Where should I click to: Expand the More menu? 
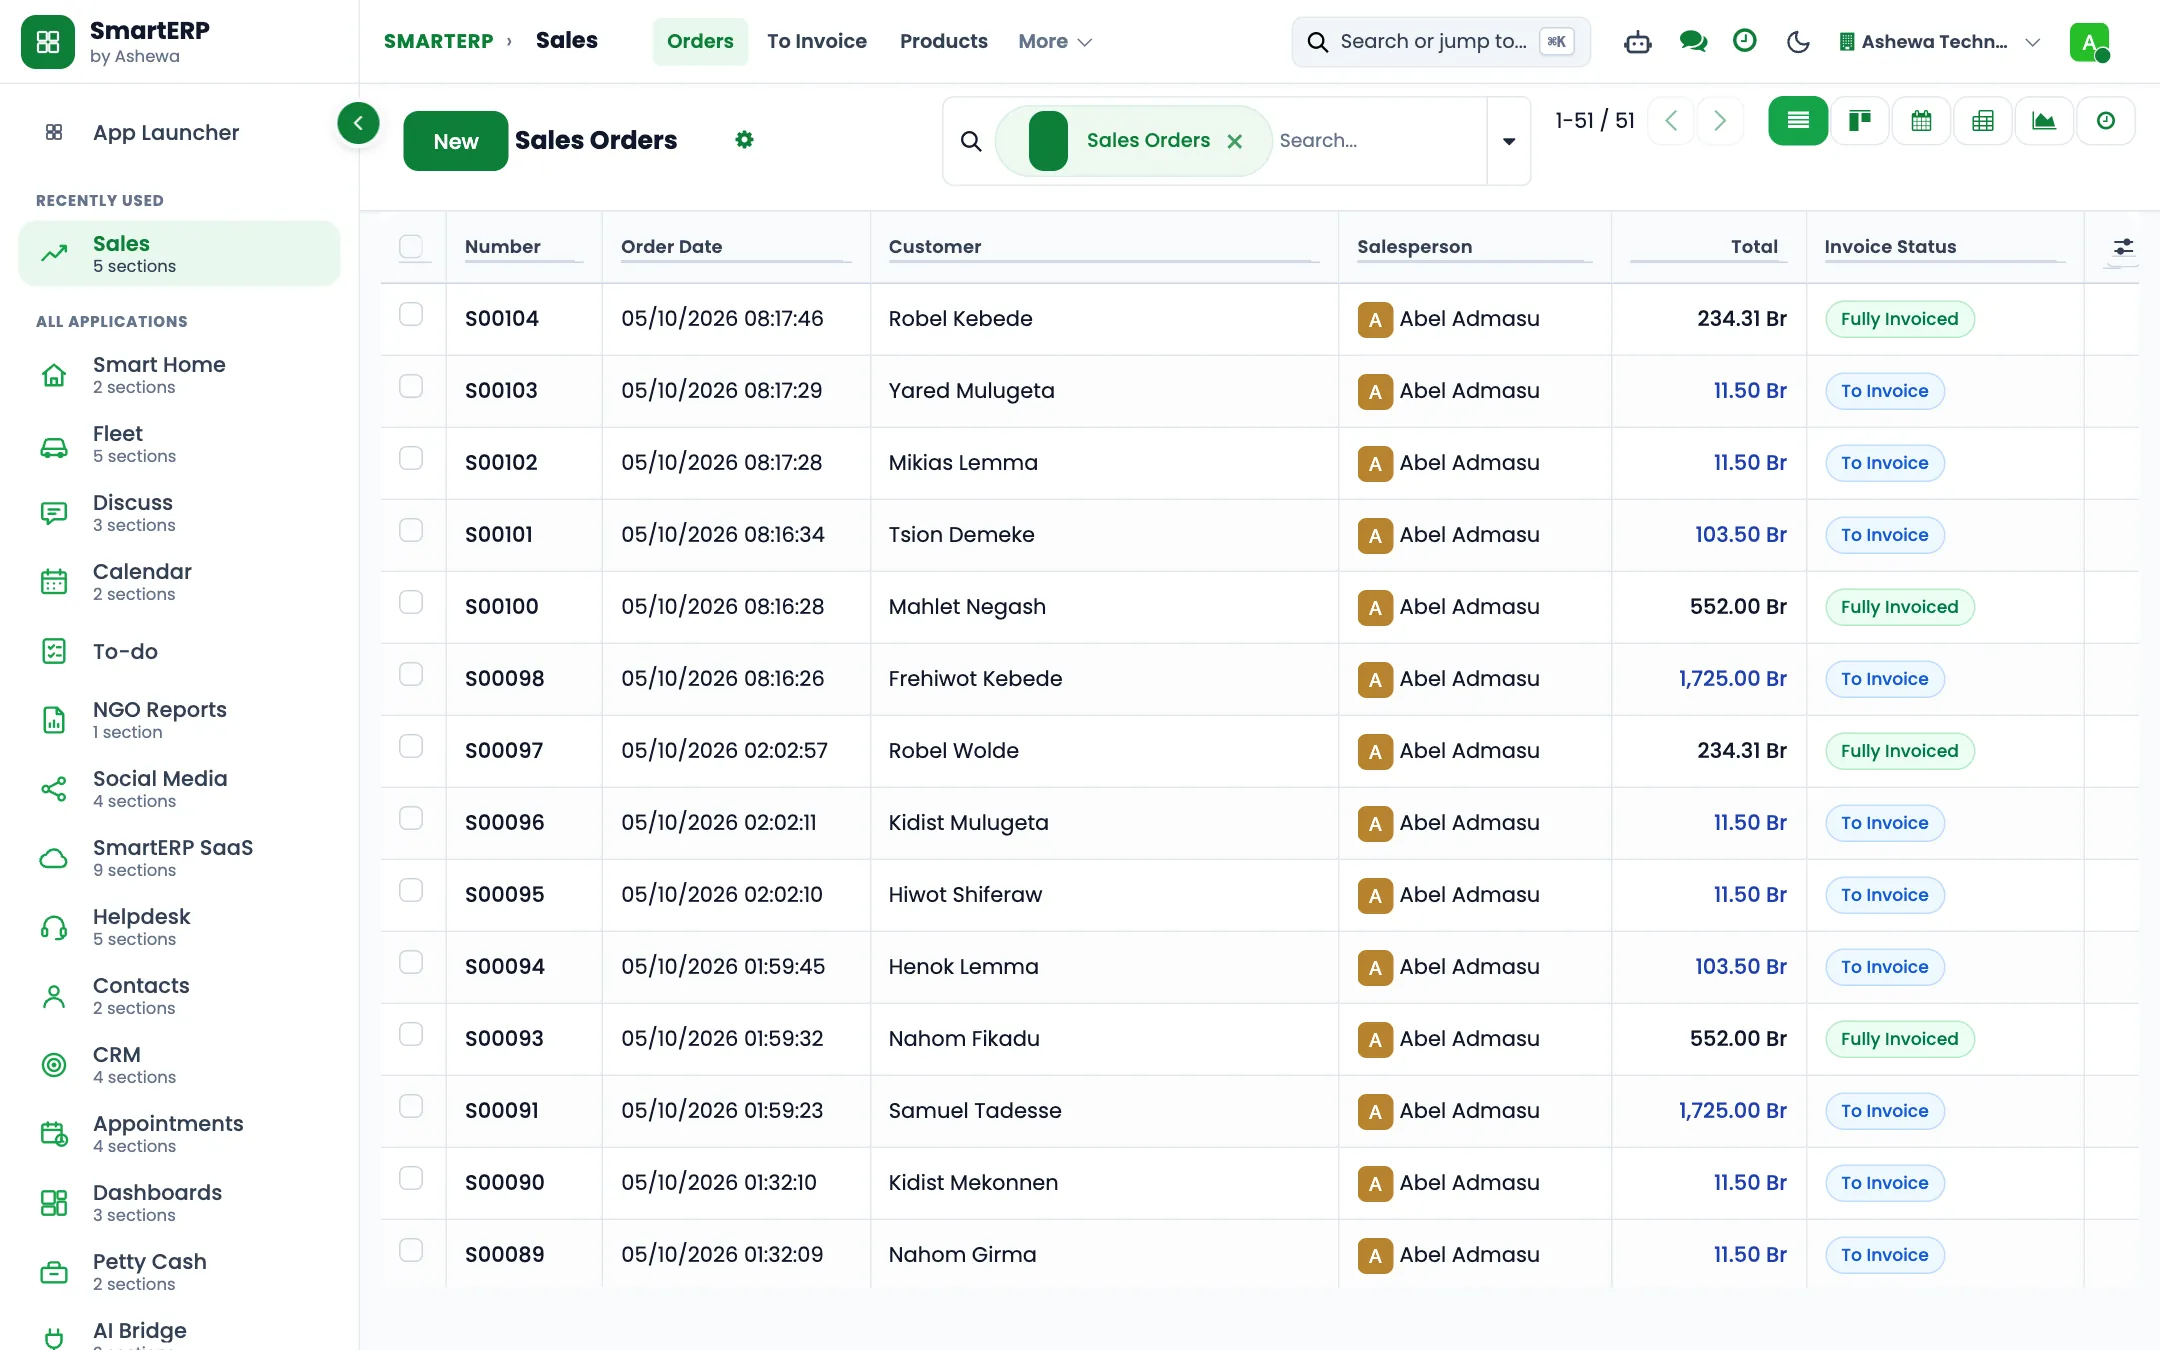(x=1055, y=42)
